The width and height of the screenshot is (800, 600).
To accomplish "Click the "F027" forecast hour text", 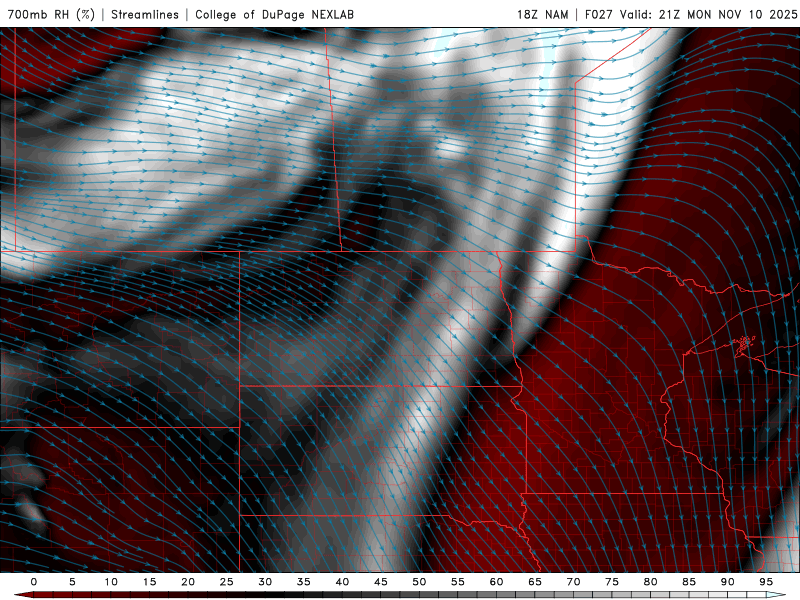I will (599, 14).
